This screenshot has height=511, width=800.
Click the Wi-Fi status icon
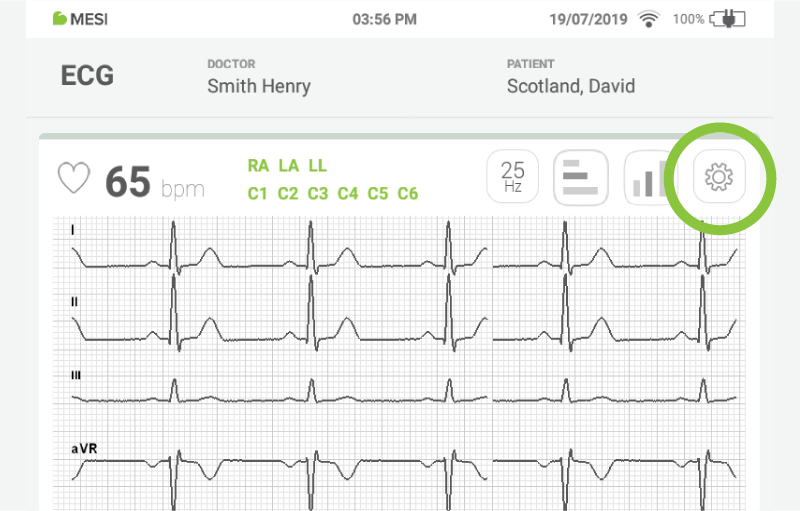tap(649, 20)
